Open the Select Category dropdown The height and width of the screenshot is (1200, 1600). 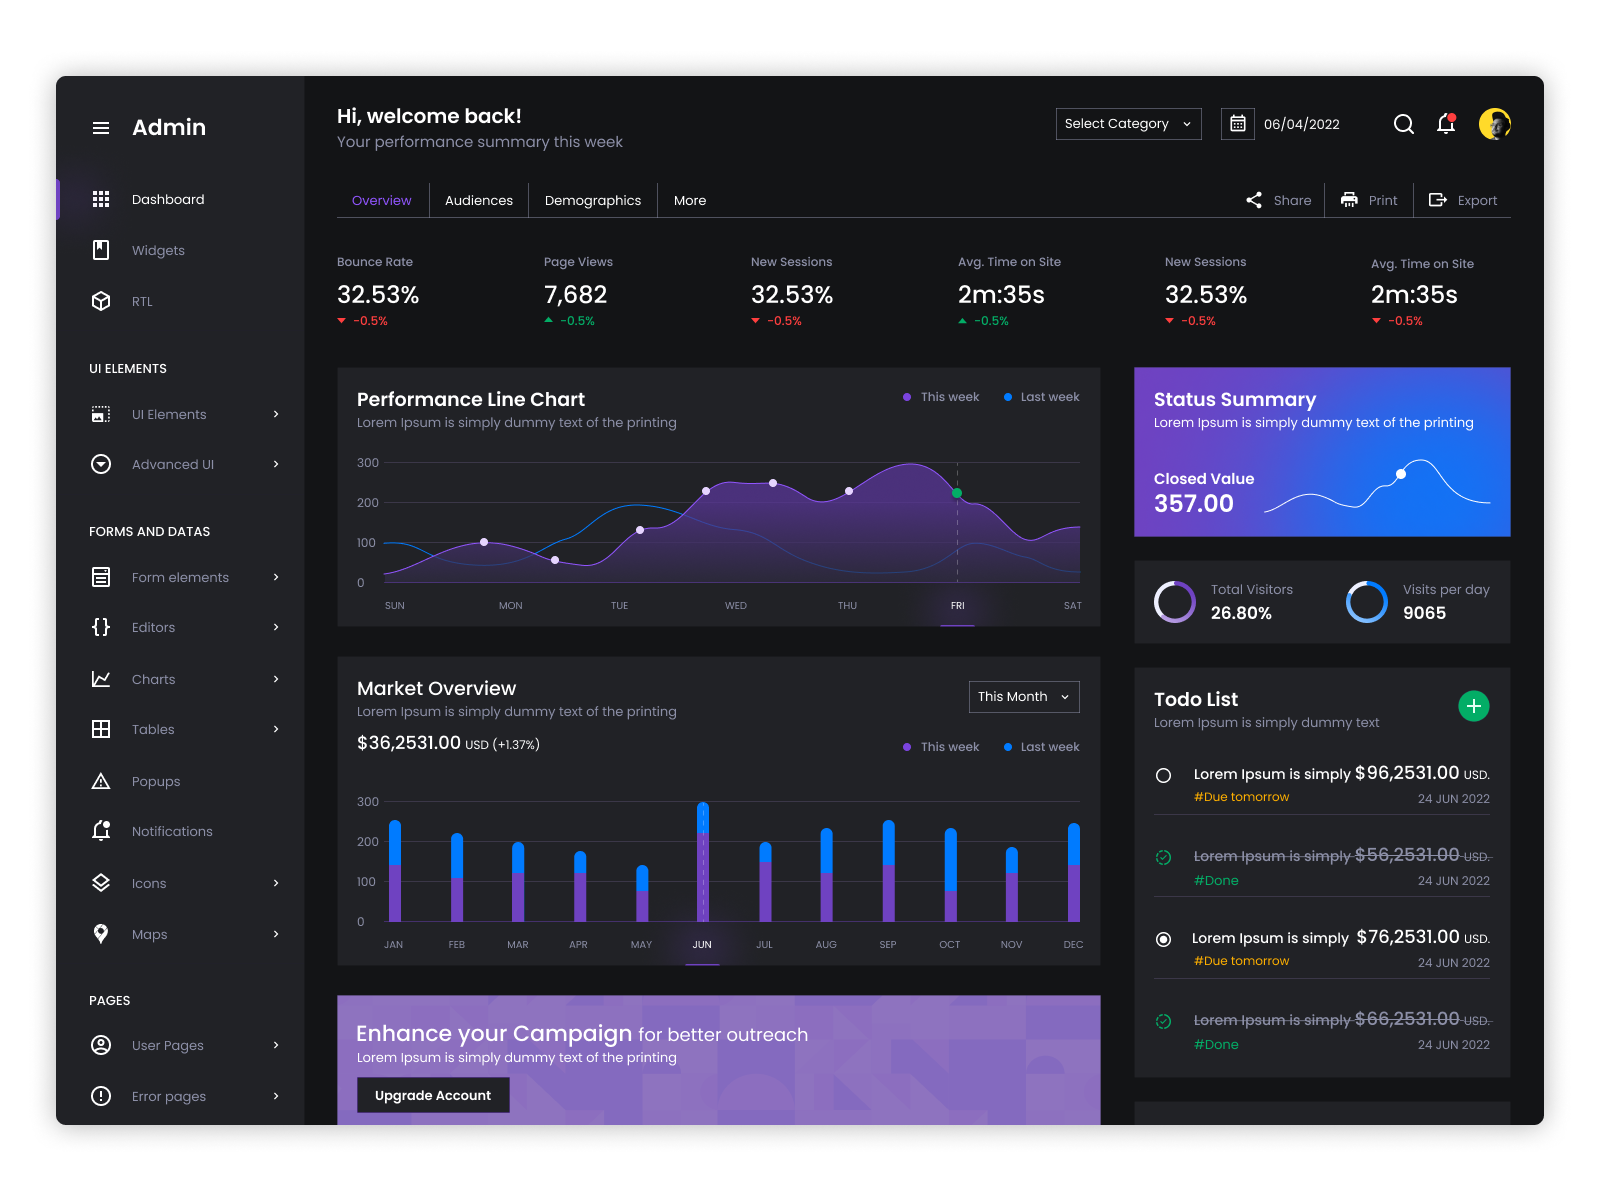(x=1128, y=123)
